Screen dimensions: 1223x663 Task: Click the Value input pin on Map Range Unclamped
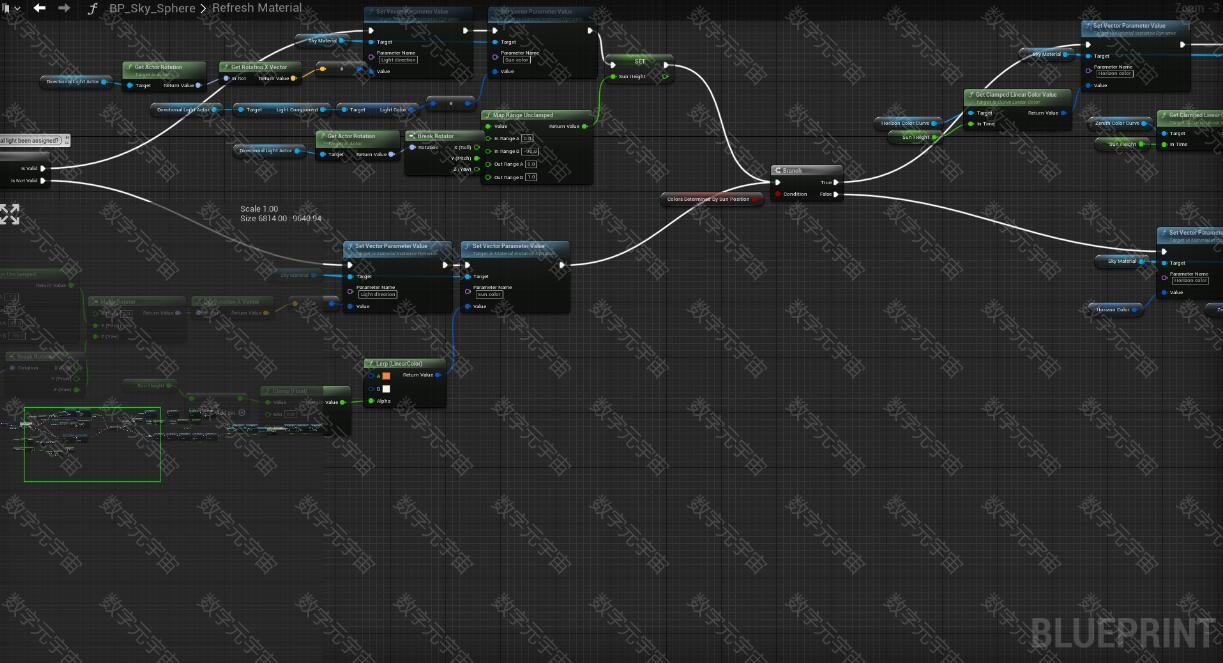pos(488,126)
